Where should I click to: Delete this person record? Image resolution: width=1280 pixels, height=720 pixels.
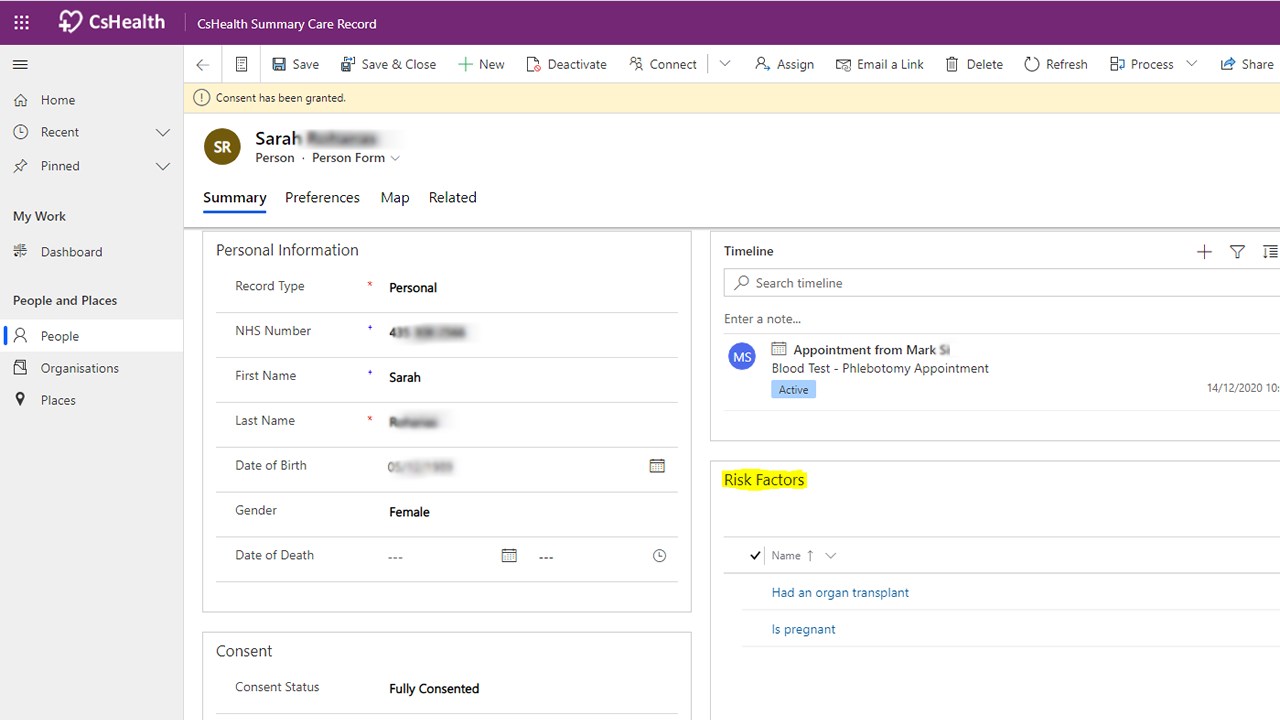973,64
